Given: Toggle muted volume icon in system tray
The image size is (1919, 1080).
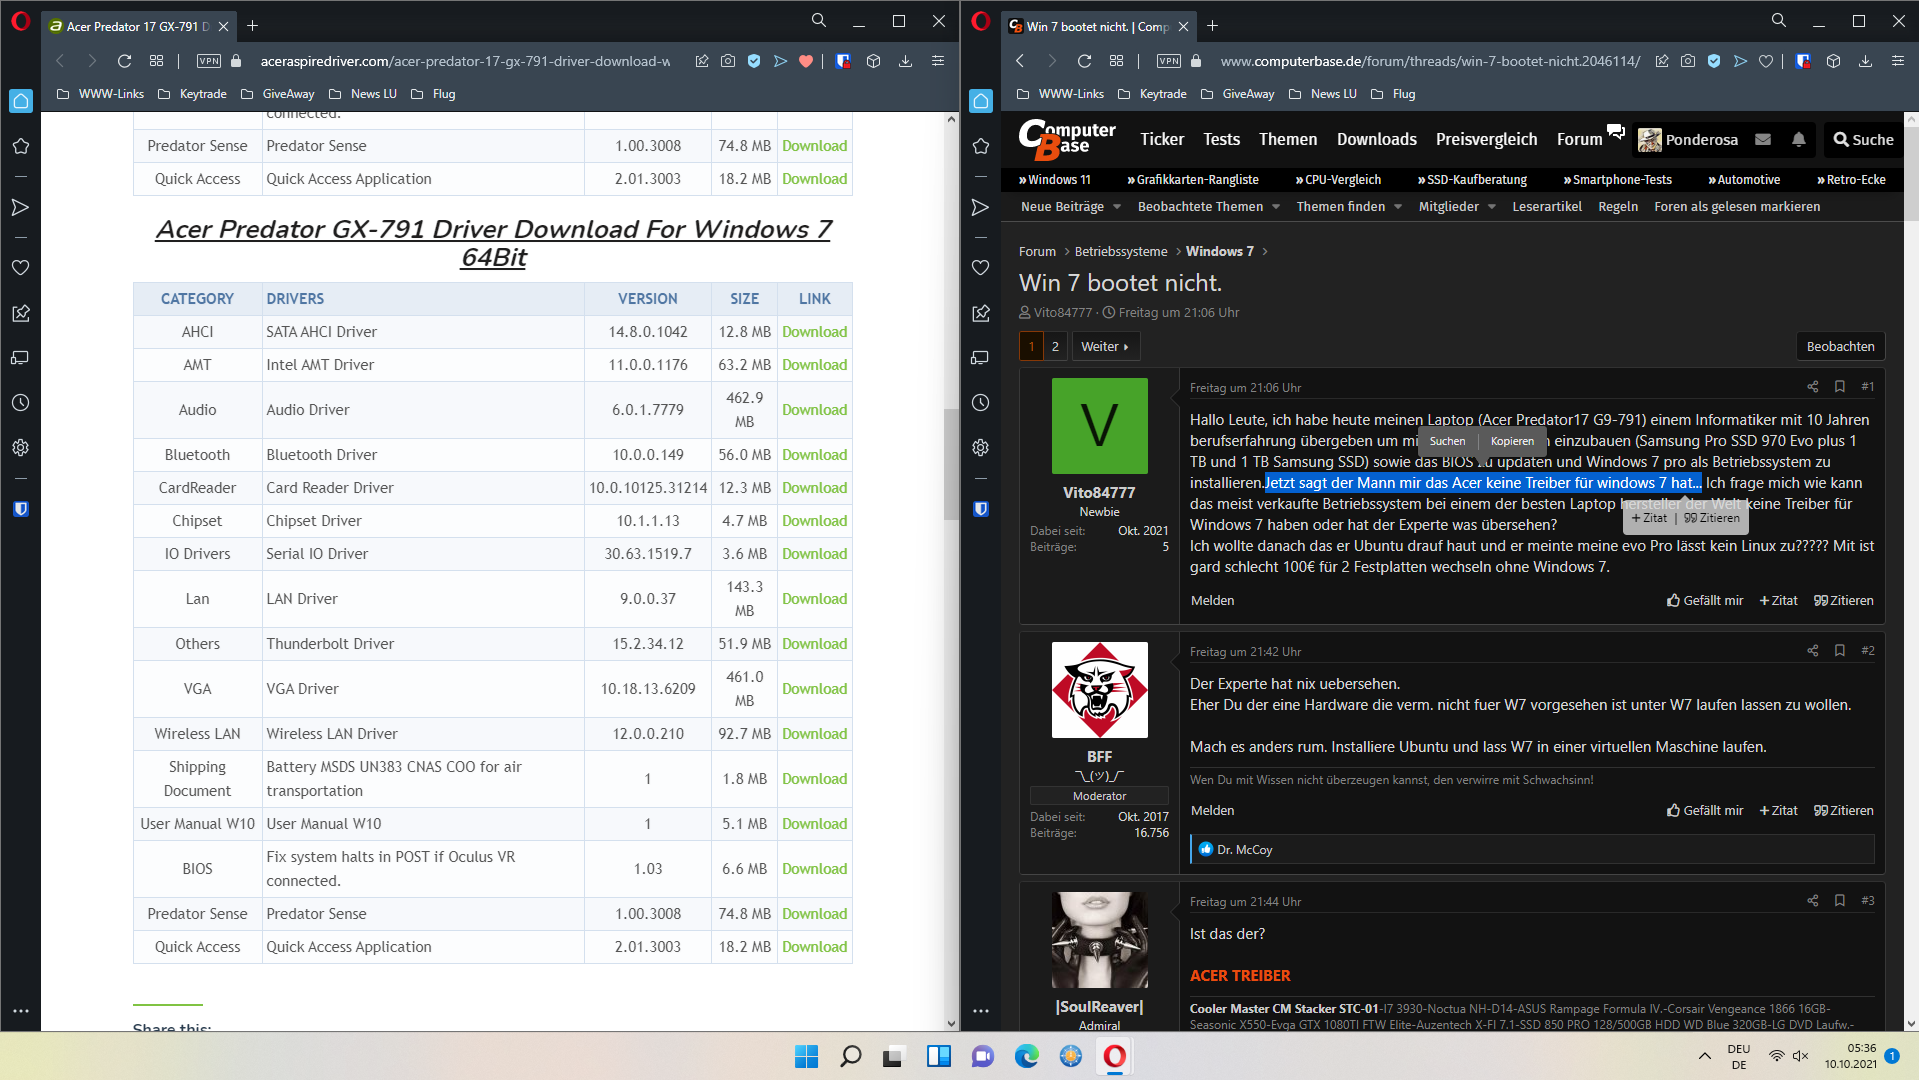Looking at the screenshot, I should point(1801,1056).
